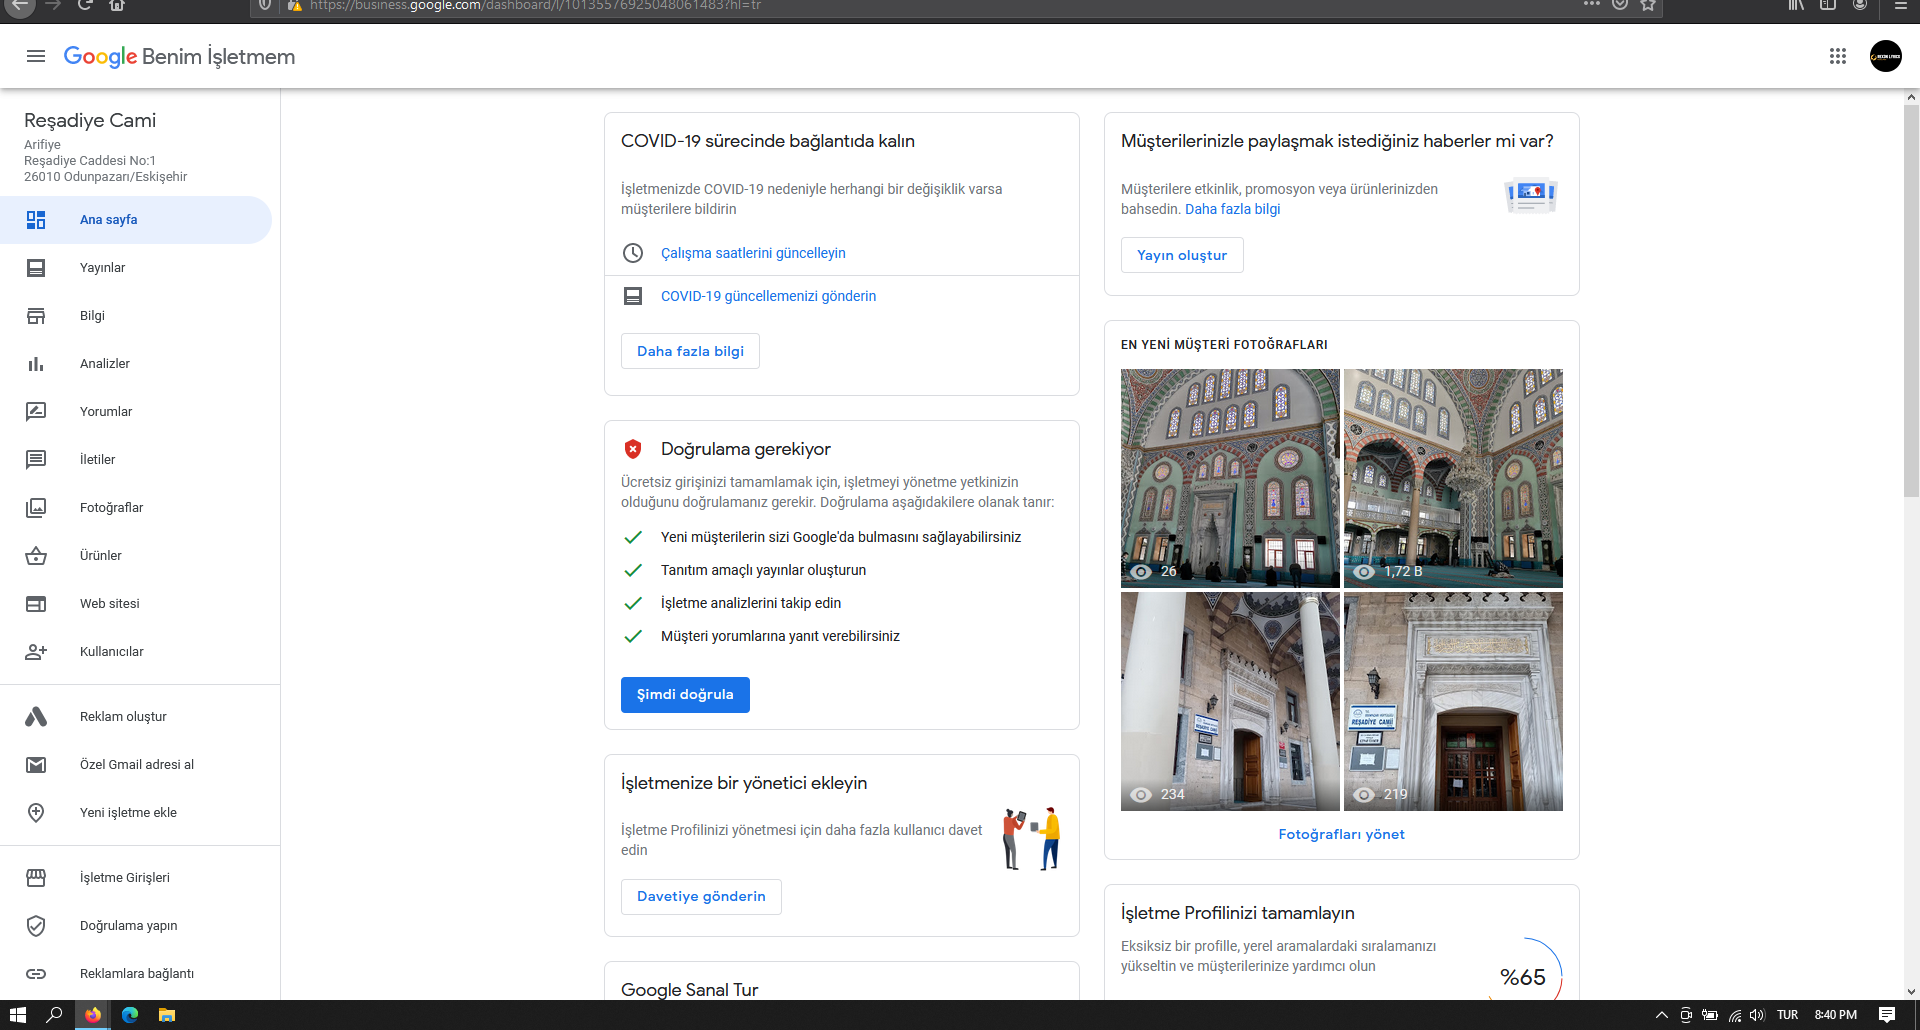Click Daha fazla bilgi link in news card
The width and height of the screenshot is (1920, 1030).
click(1232, 209)
